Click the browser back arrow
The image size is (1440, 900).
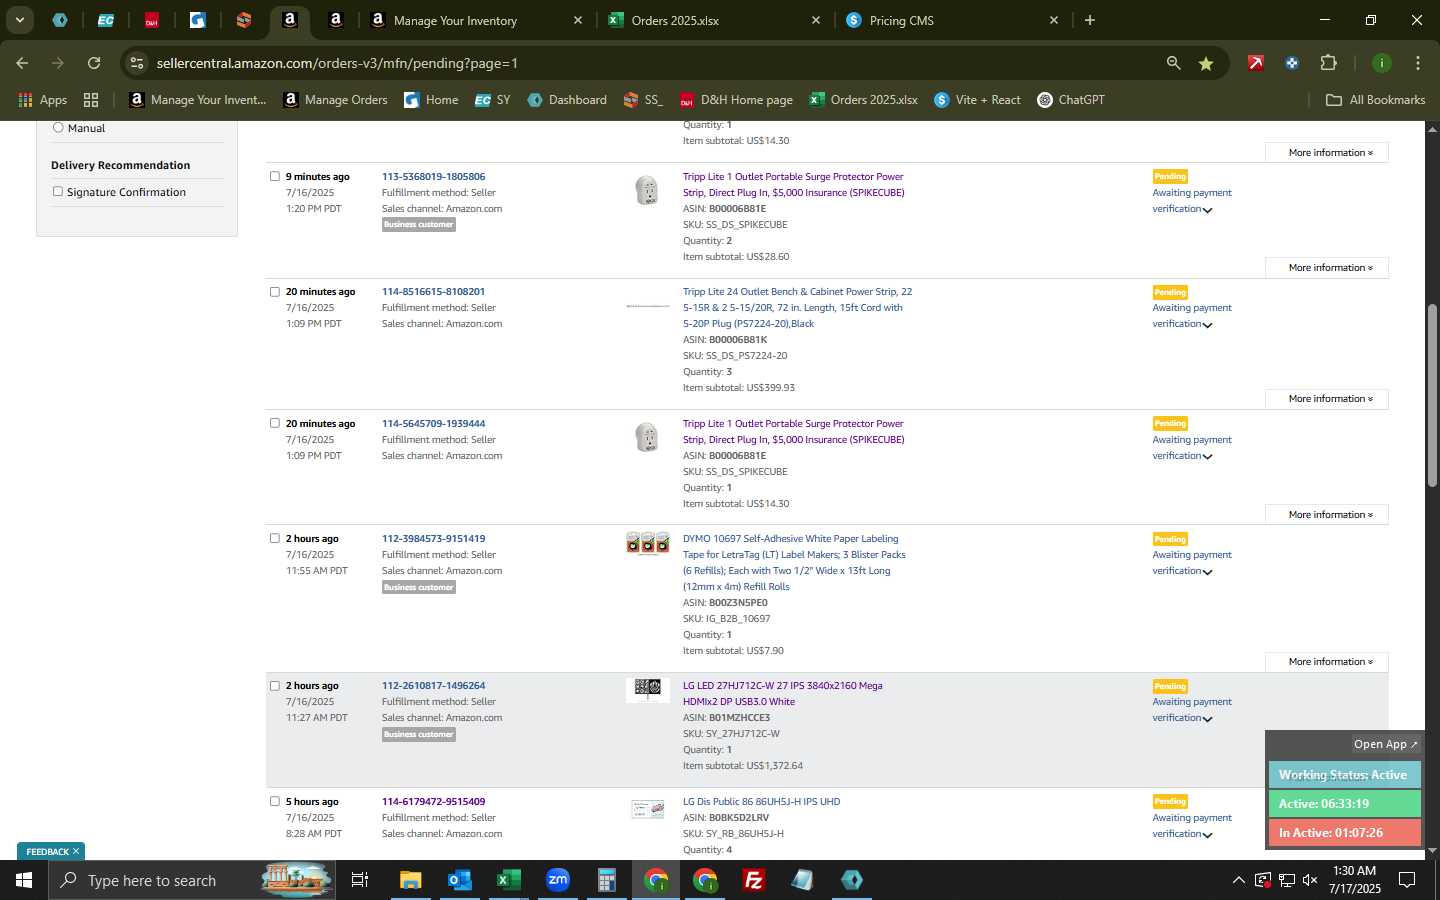click(x=22, y=63)
